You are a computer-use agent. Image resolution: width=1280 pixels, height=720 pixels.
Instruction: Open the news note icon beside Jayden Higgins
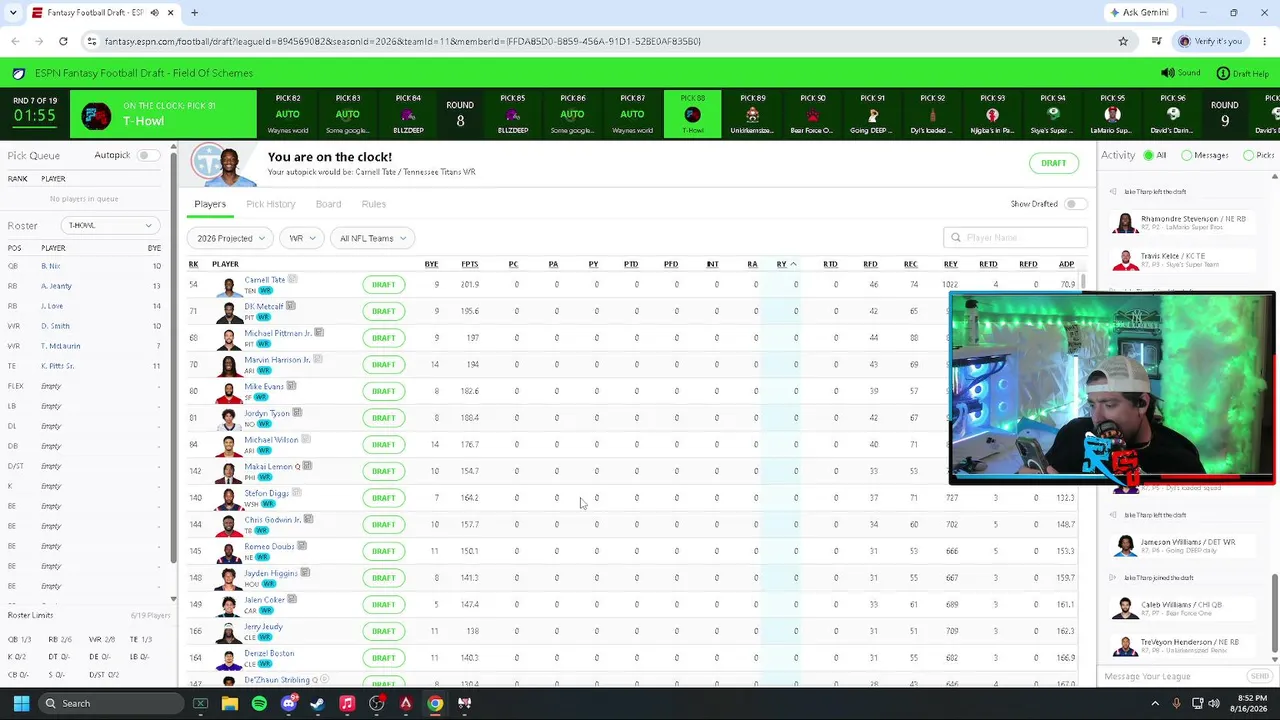coord(305,572)
